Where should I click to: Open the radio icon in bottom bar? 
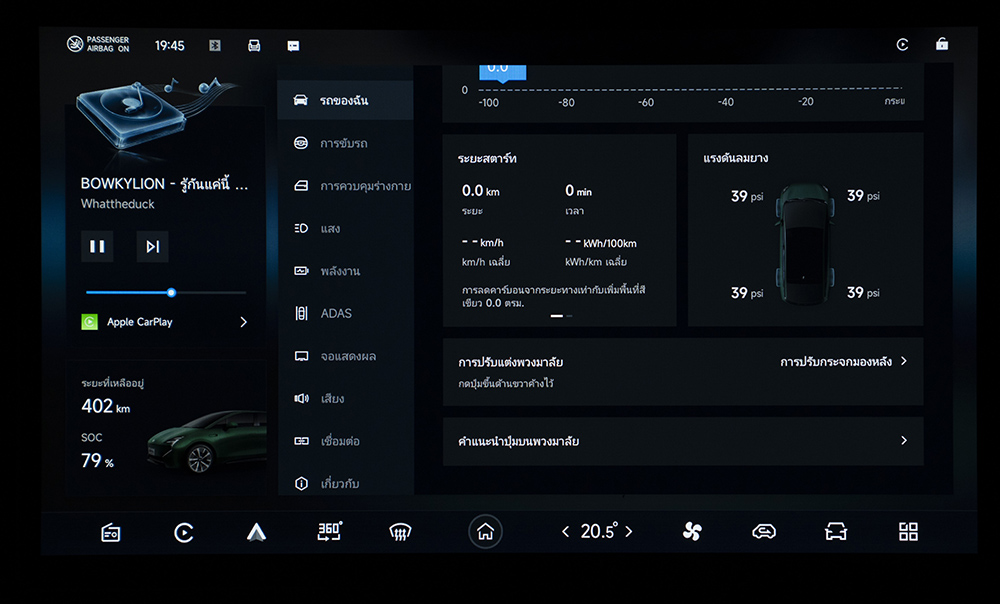[x=111, y=532]
